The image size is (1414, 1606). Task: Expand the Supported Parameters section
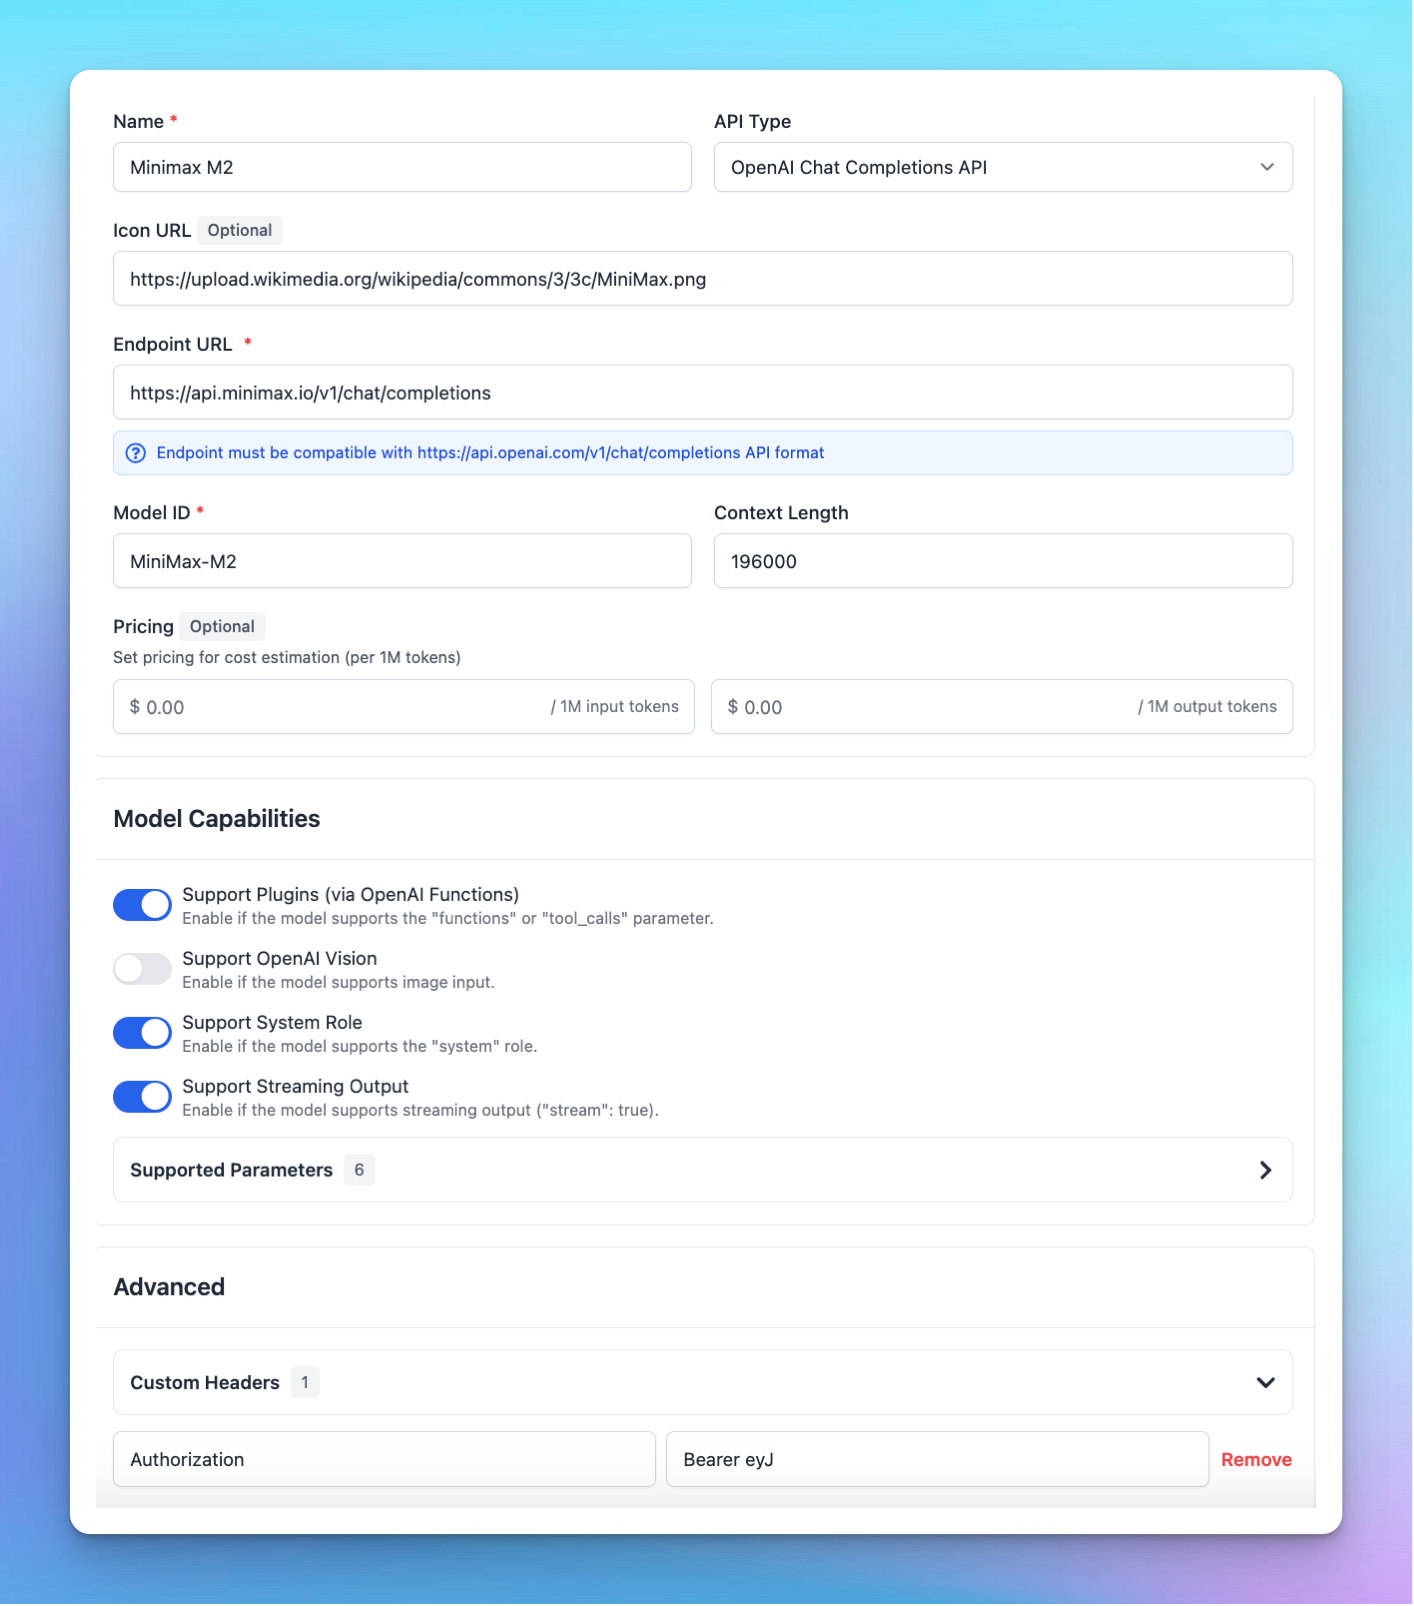coord(703,1170)
